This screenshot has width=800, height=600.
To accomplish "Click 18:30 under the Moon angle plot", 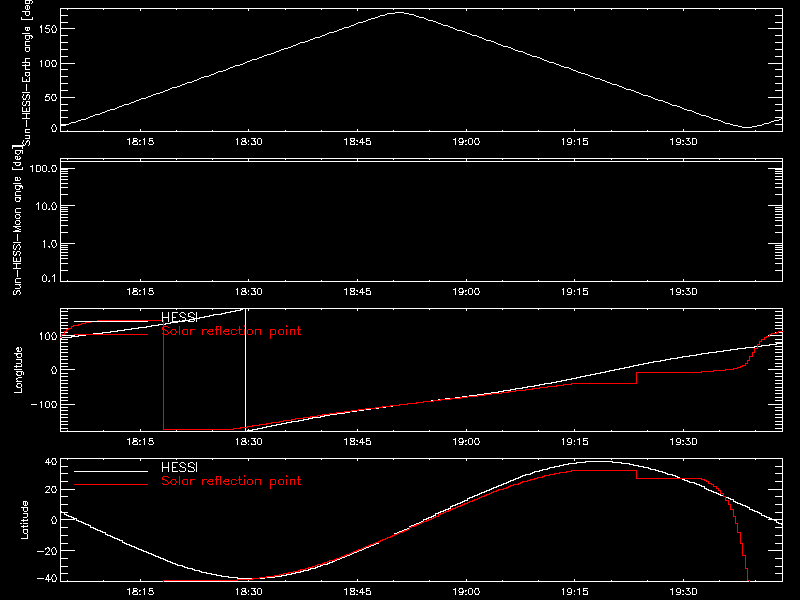I will 249,292.
